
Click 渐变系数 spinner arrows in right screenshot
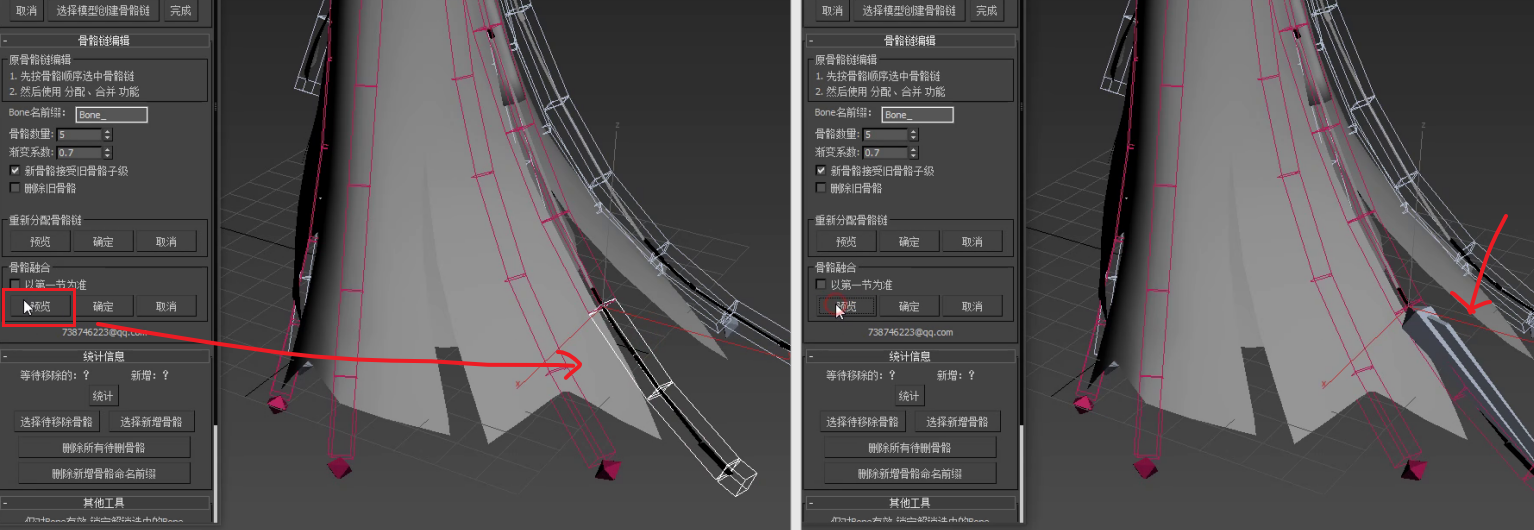click(915, 153)
